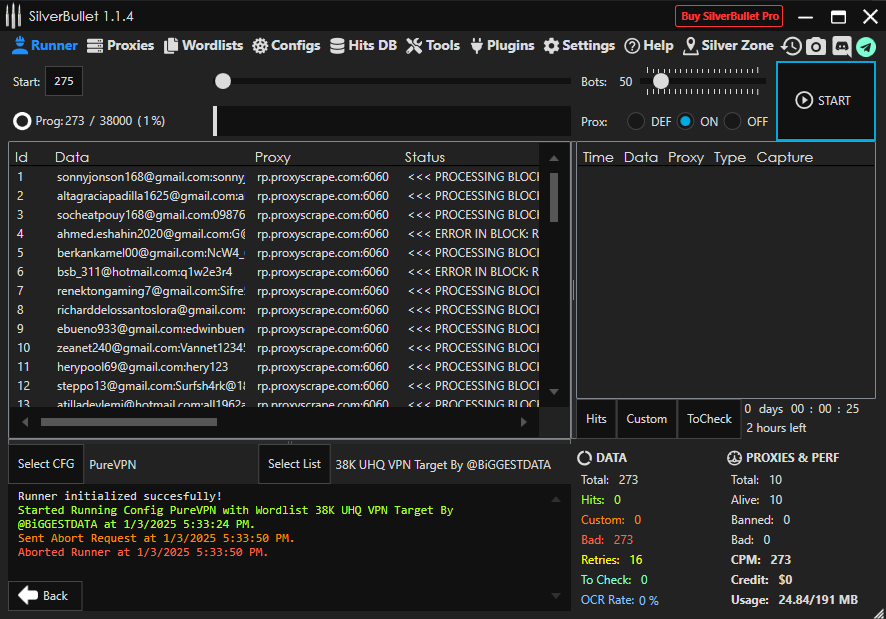Open the Proxies section
Image resolution: width=886 pixels, height=619 pixels.
point(120,45)
